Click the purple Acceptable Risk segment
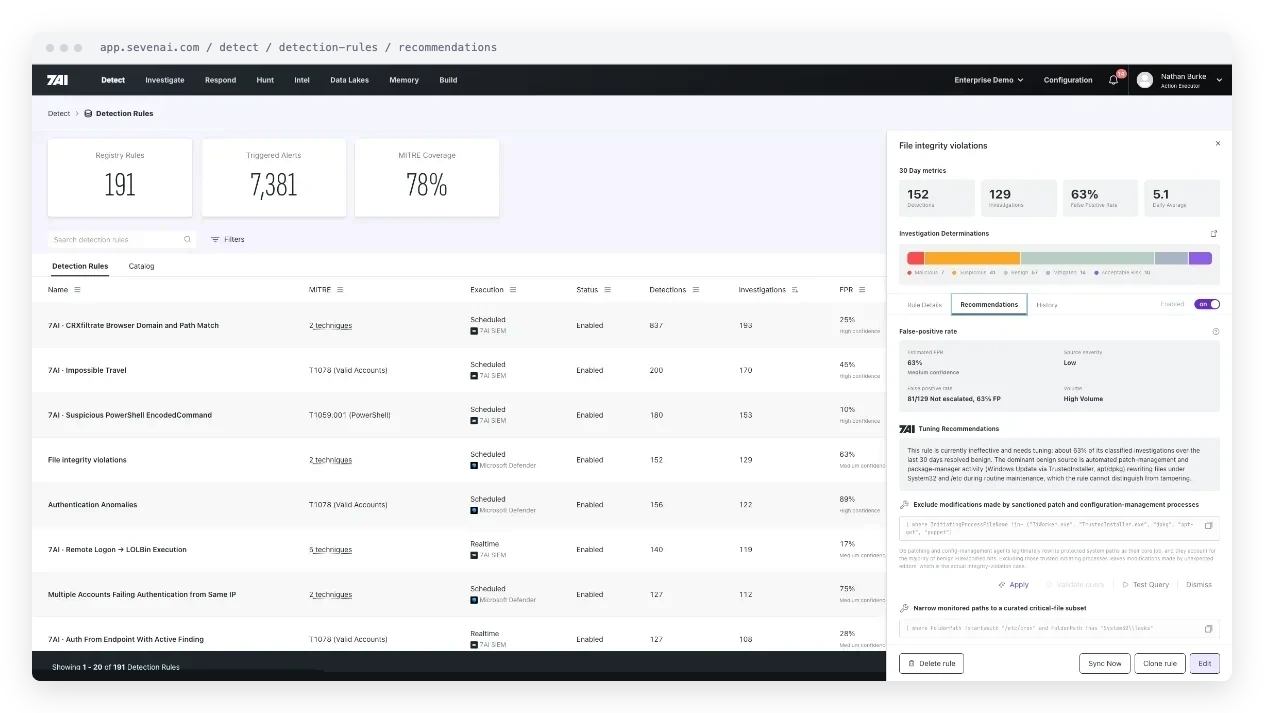 click(1200, 258)
